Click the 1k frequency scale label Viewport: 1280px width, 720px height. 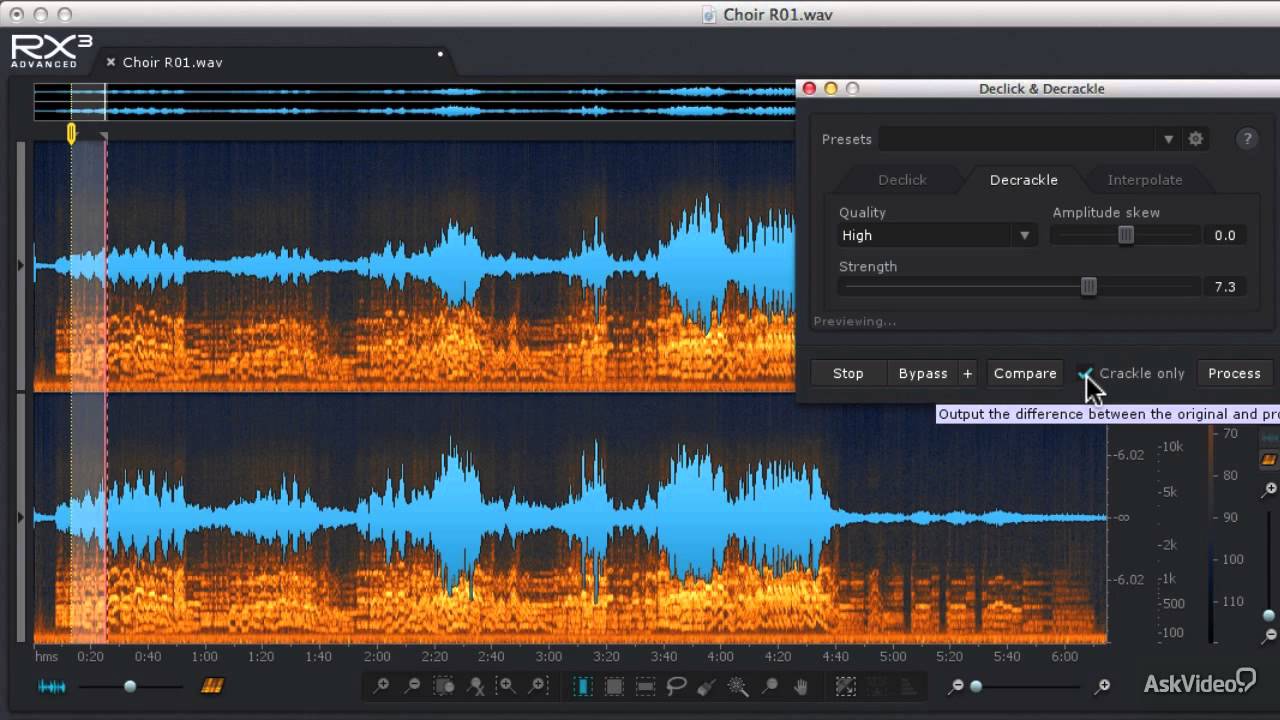[x=1168, y=579]
